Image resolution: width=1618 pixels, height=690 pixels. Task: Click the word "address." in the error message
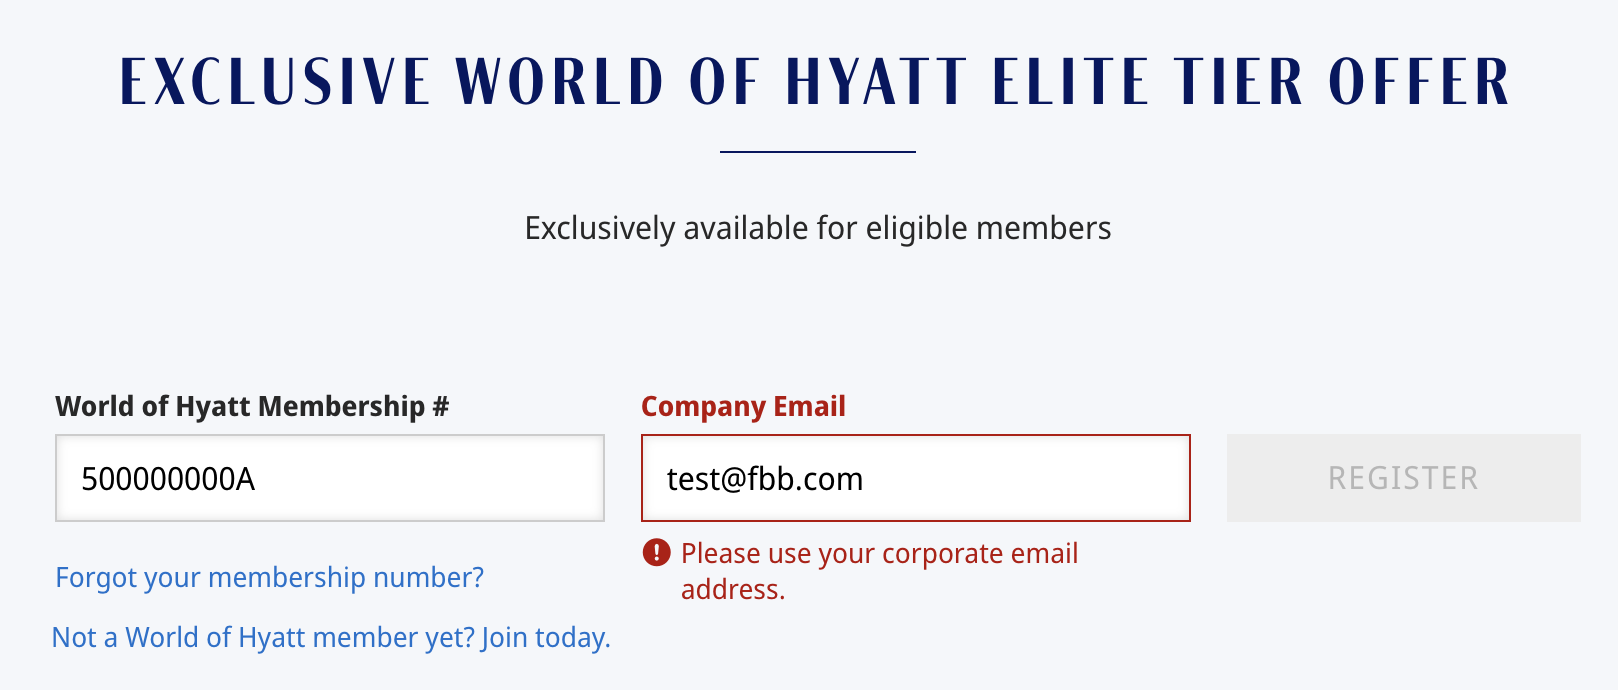coord(733,589)
